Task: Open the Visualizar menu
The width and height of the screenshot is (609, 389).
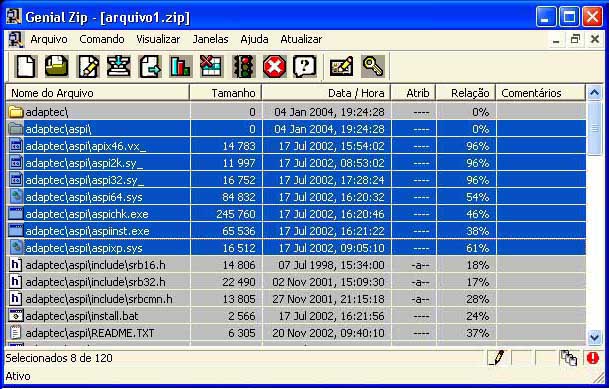Action: click(158, 39)
